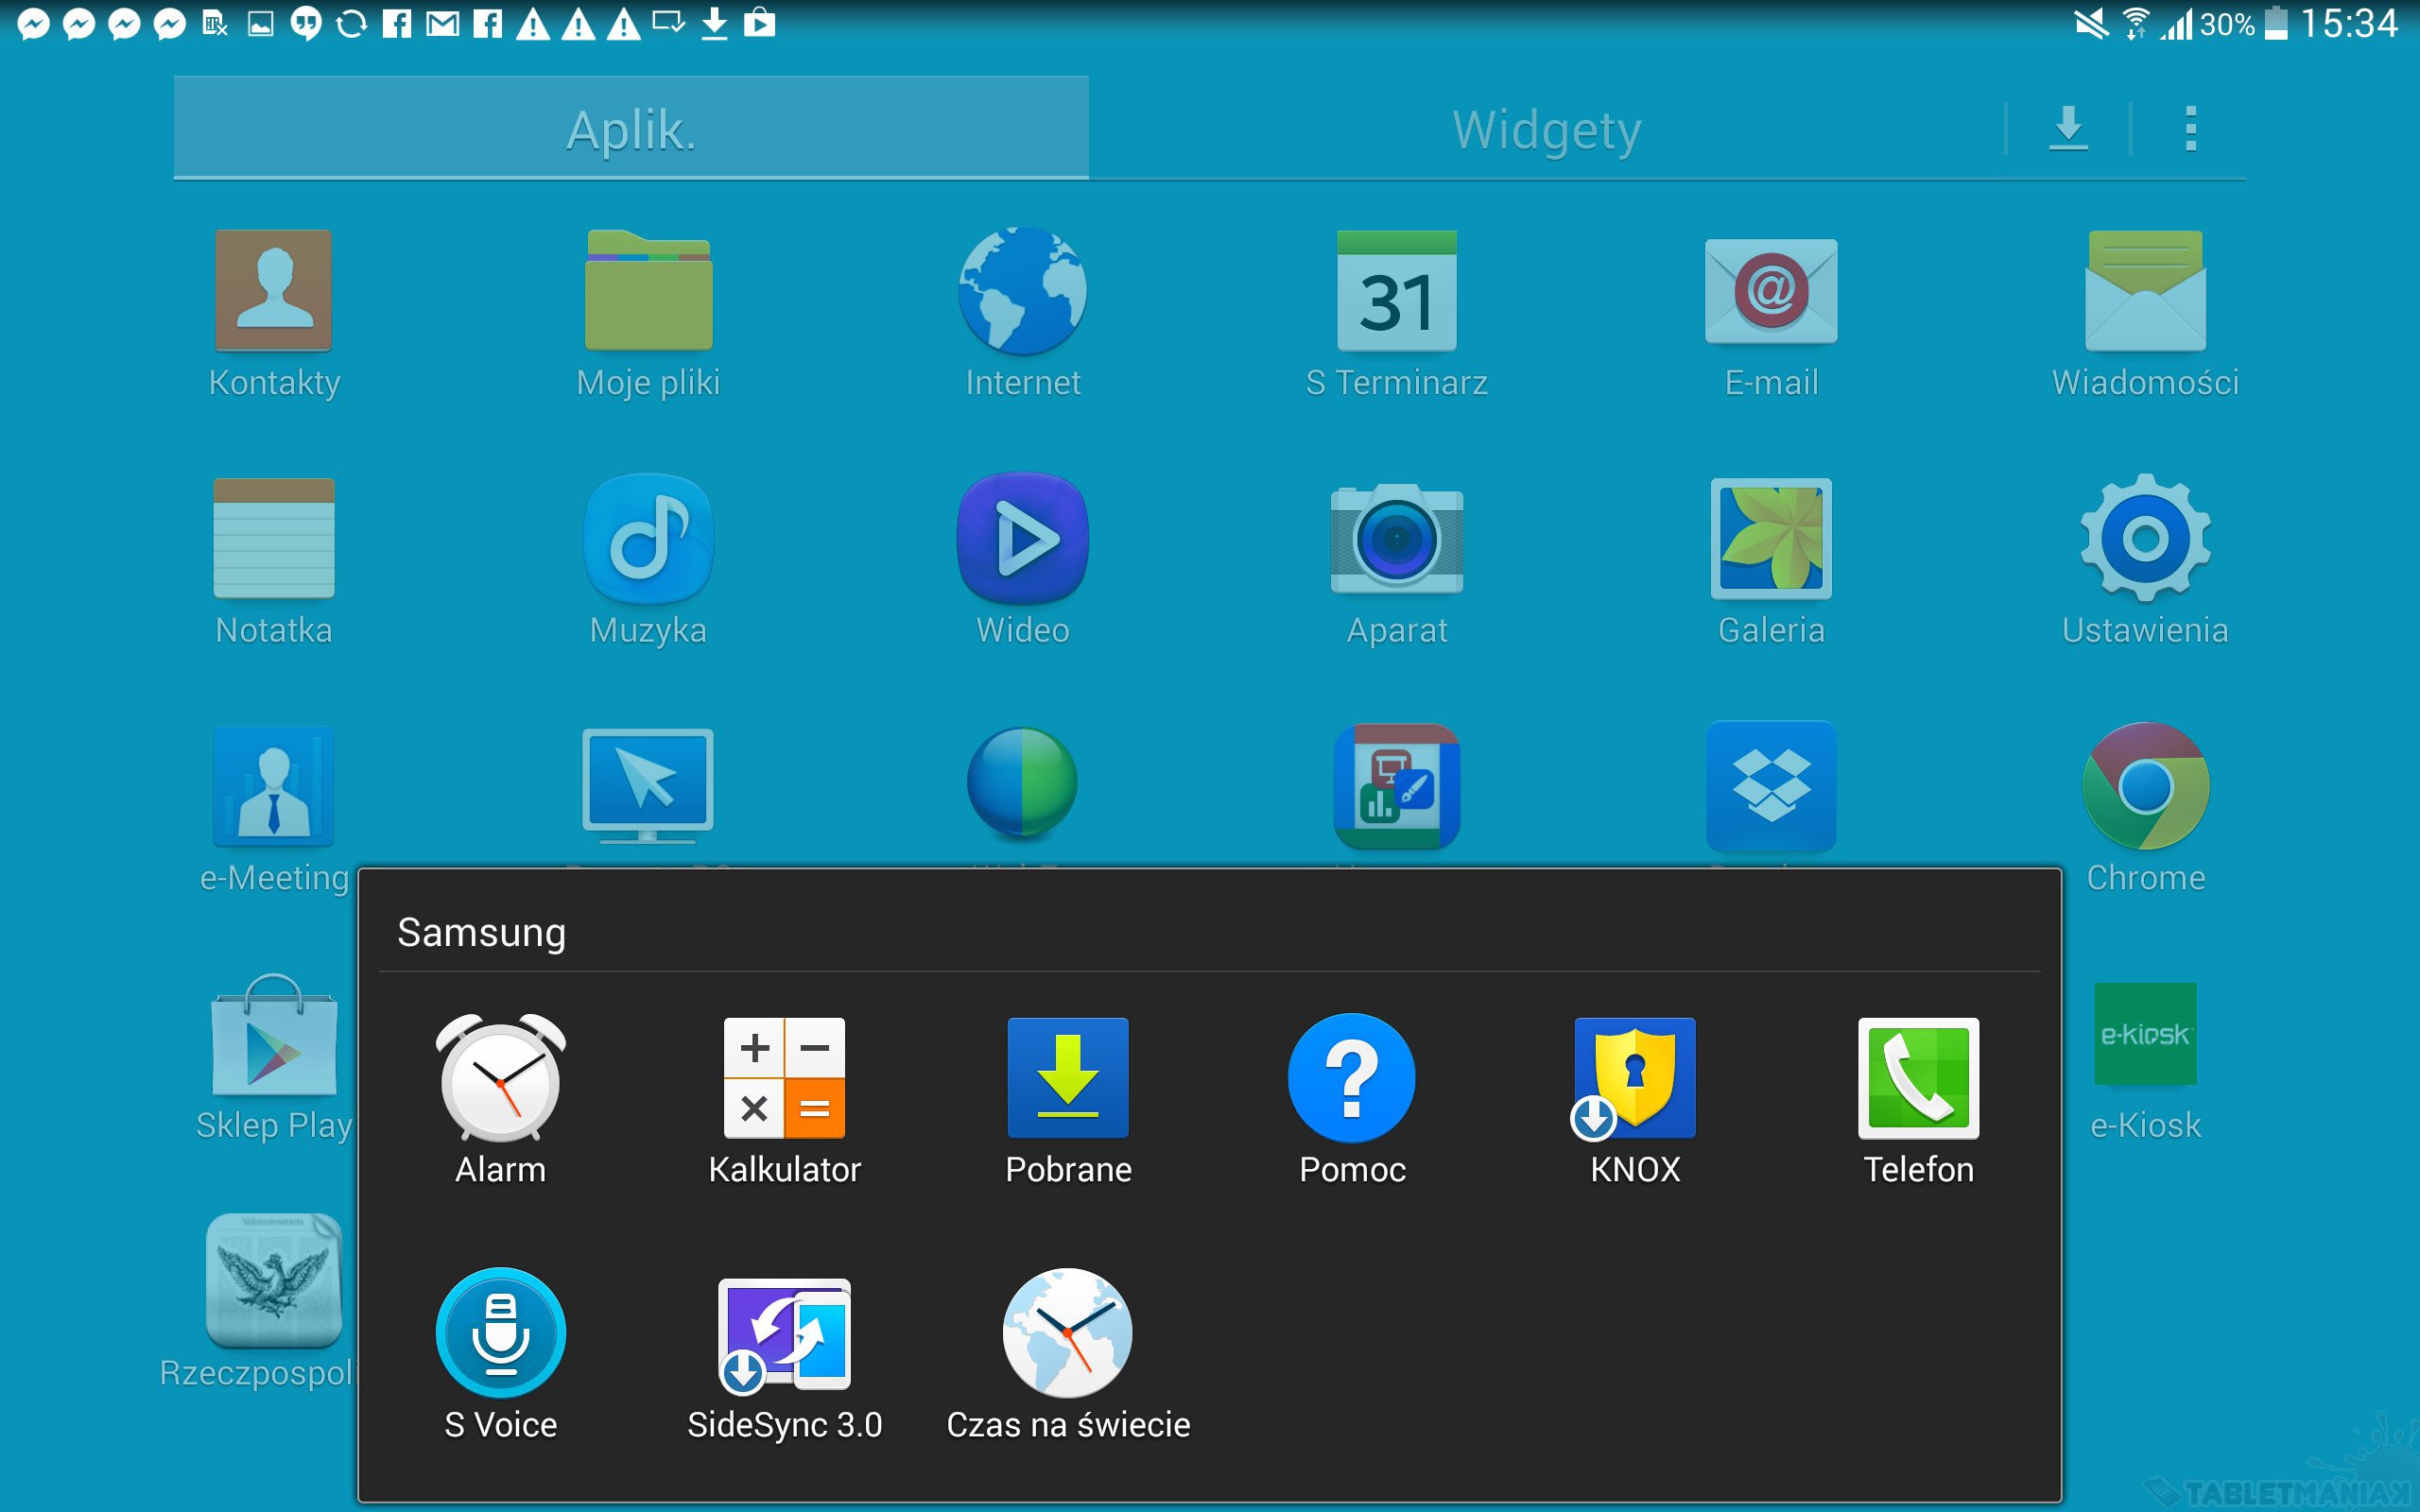Launch Kalkulator from the Samsung folder

784,1080
